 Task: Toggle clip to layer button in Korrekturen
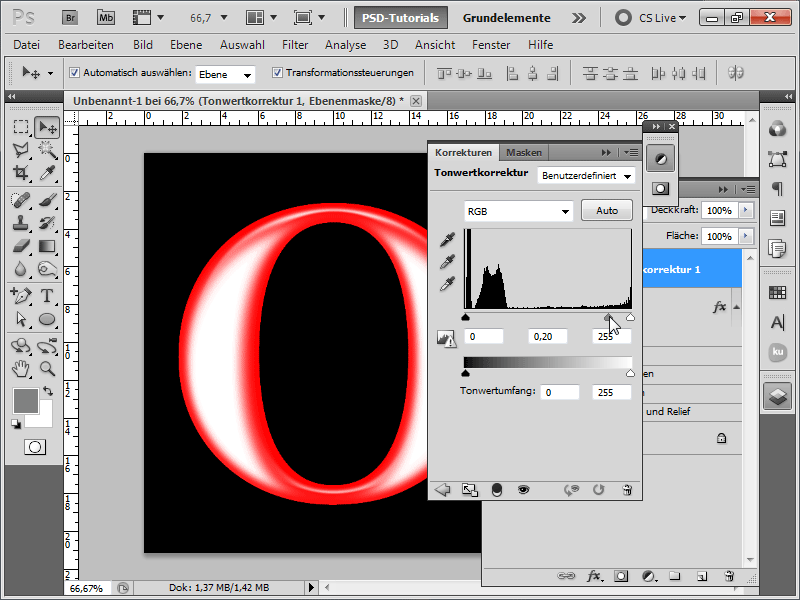496,490
